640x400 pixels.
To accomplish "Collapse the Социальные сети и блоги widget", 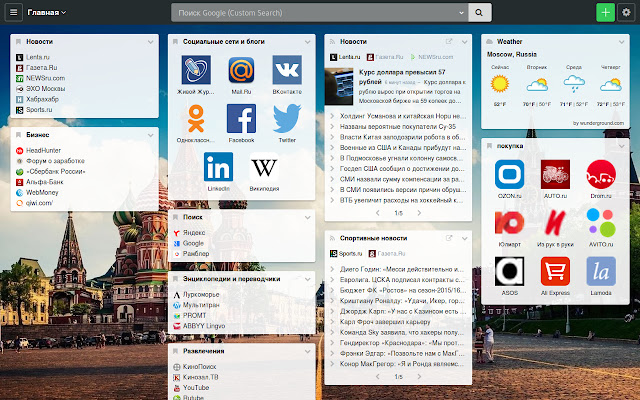I will [309, 42].
